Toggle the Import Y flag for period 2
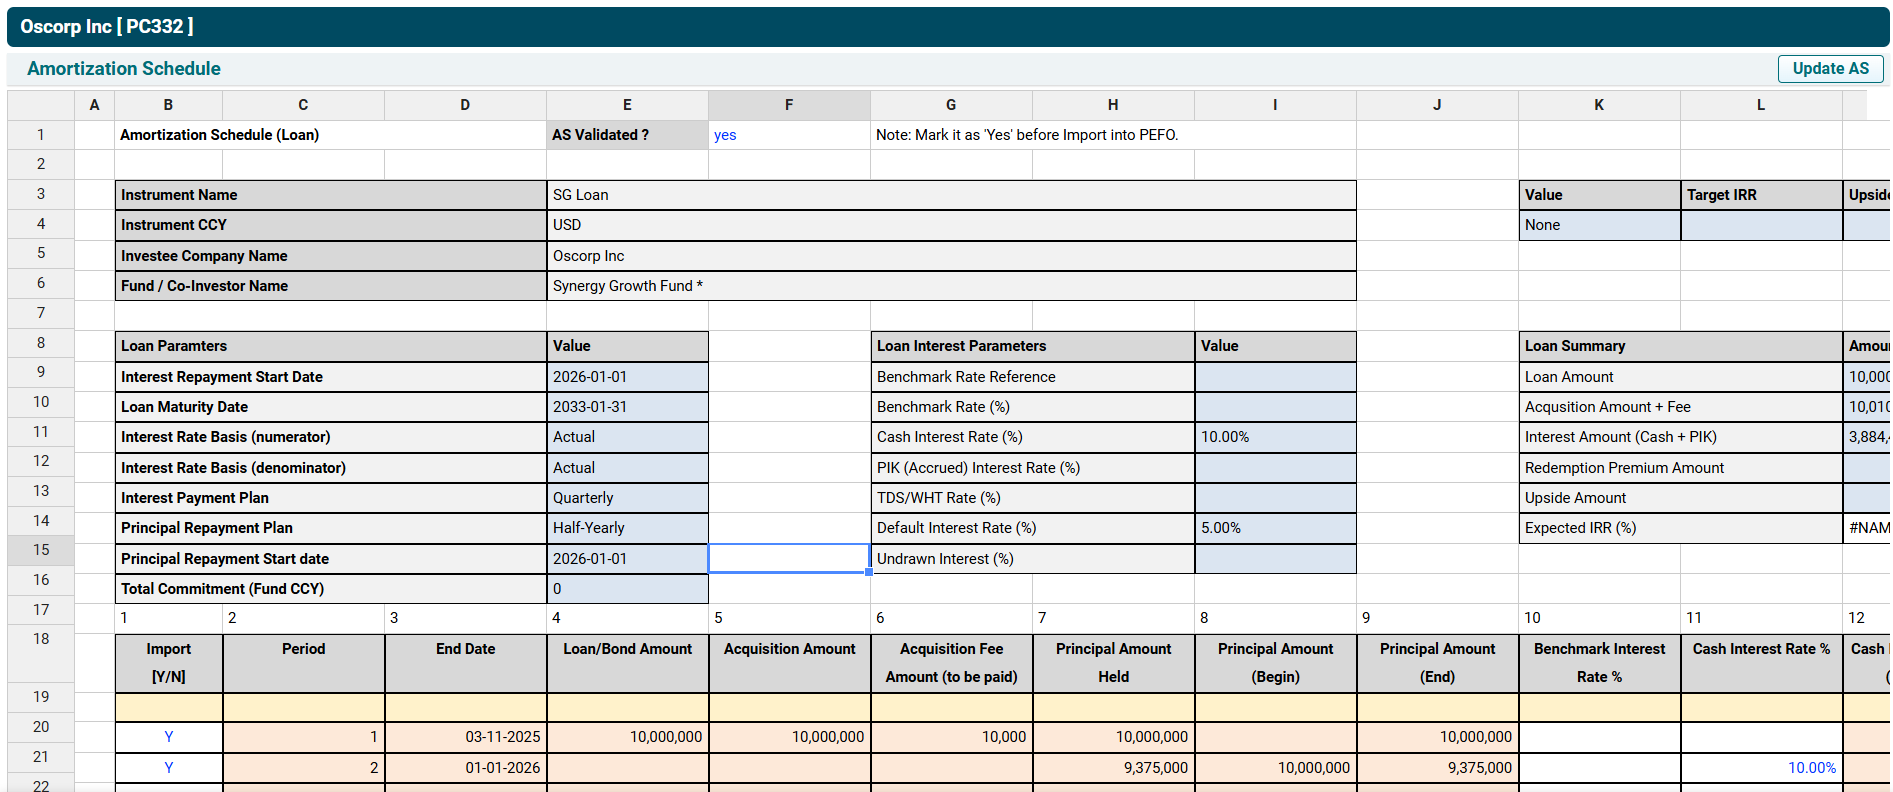Viewport: 1893px width, 792px height. [168, 768]
